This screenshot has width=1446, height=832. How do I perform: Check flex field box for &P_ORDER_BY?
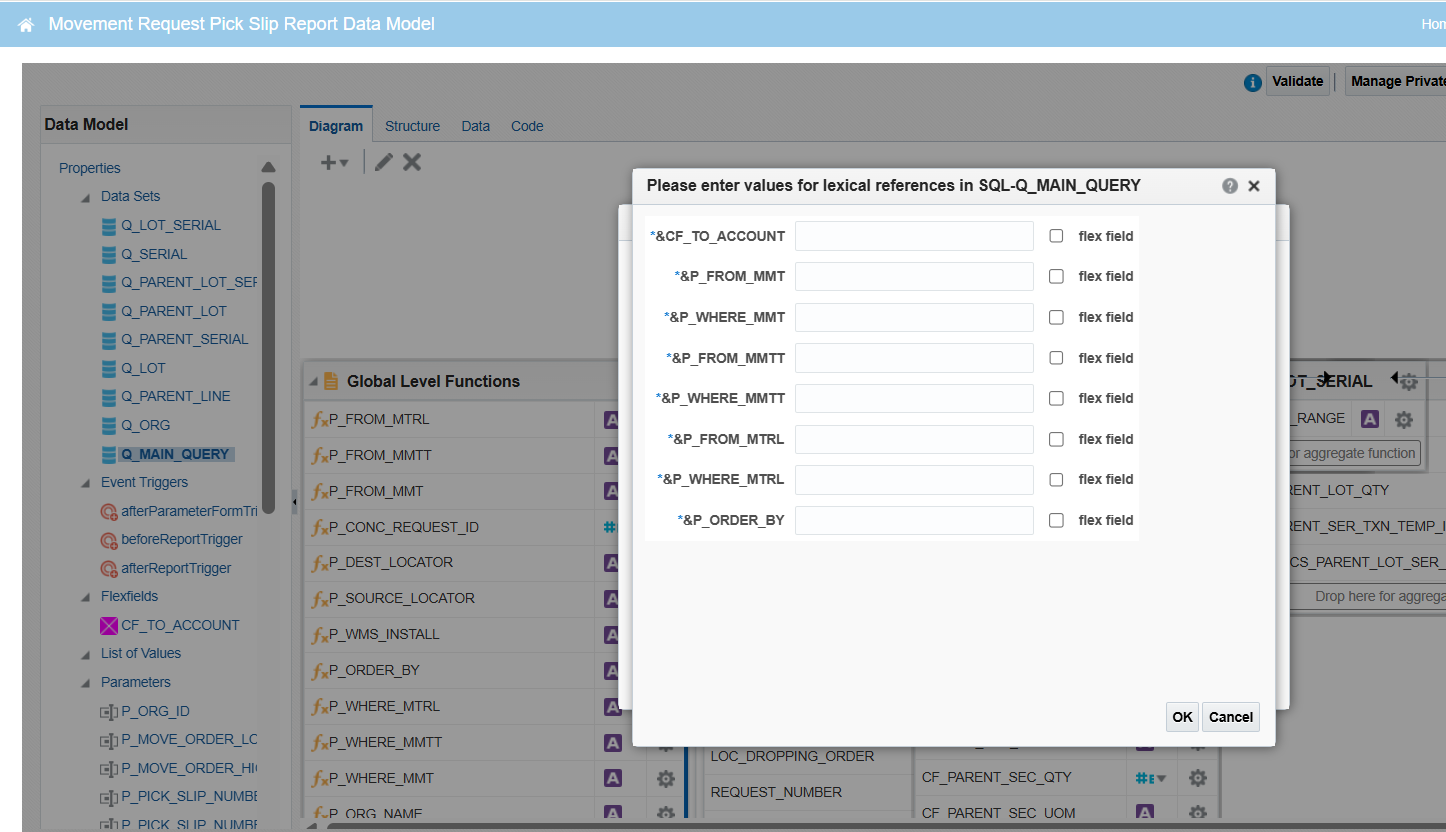(1056, 520)
